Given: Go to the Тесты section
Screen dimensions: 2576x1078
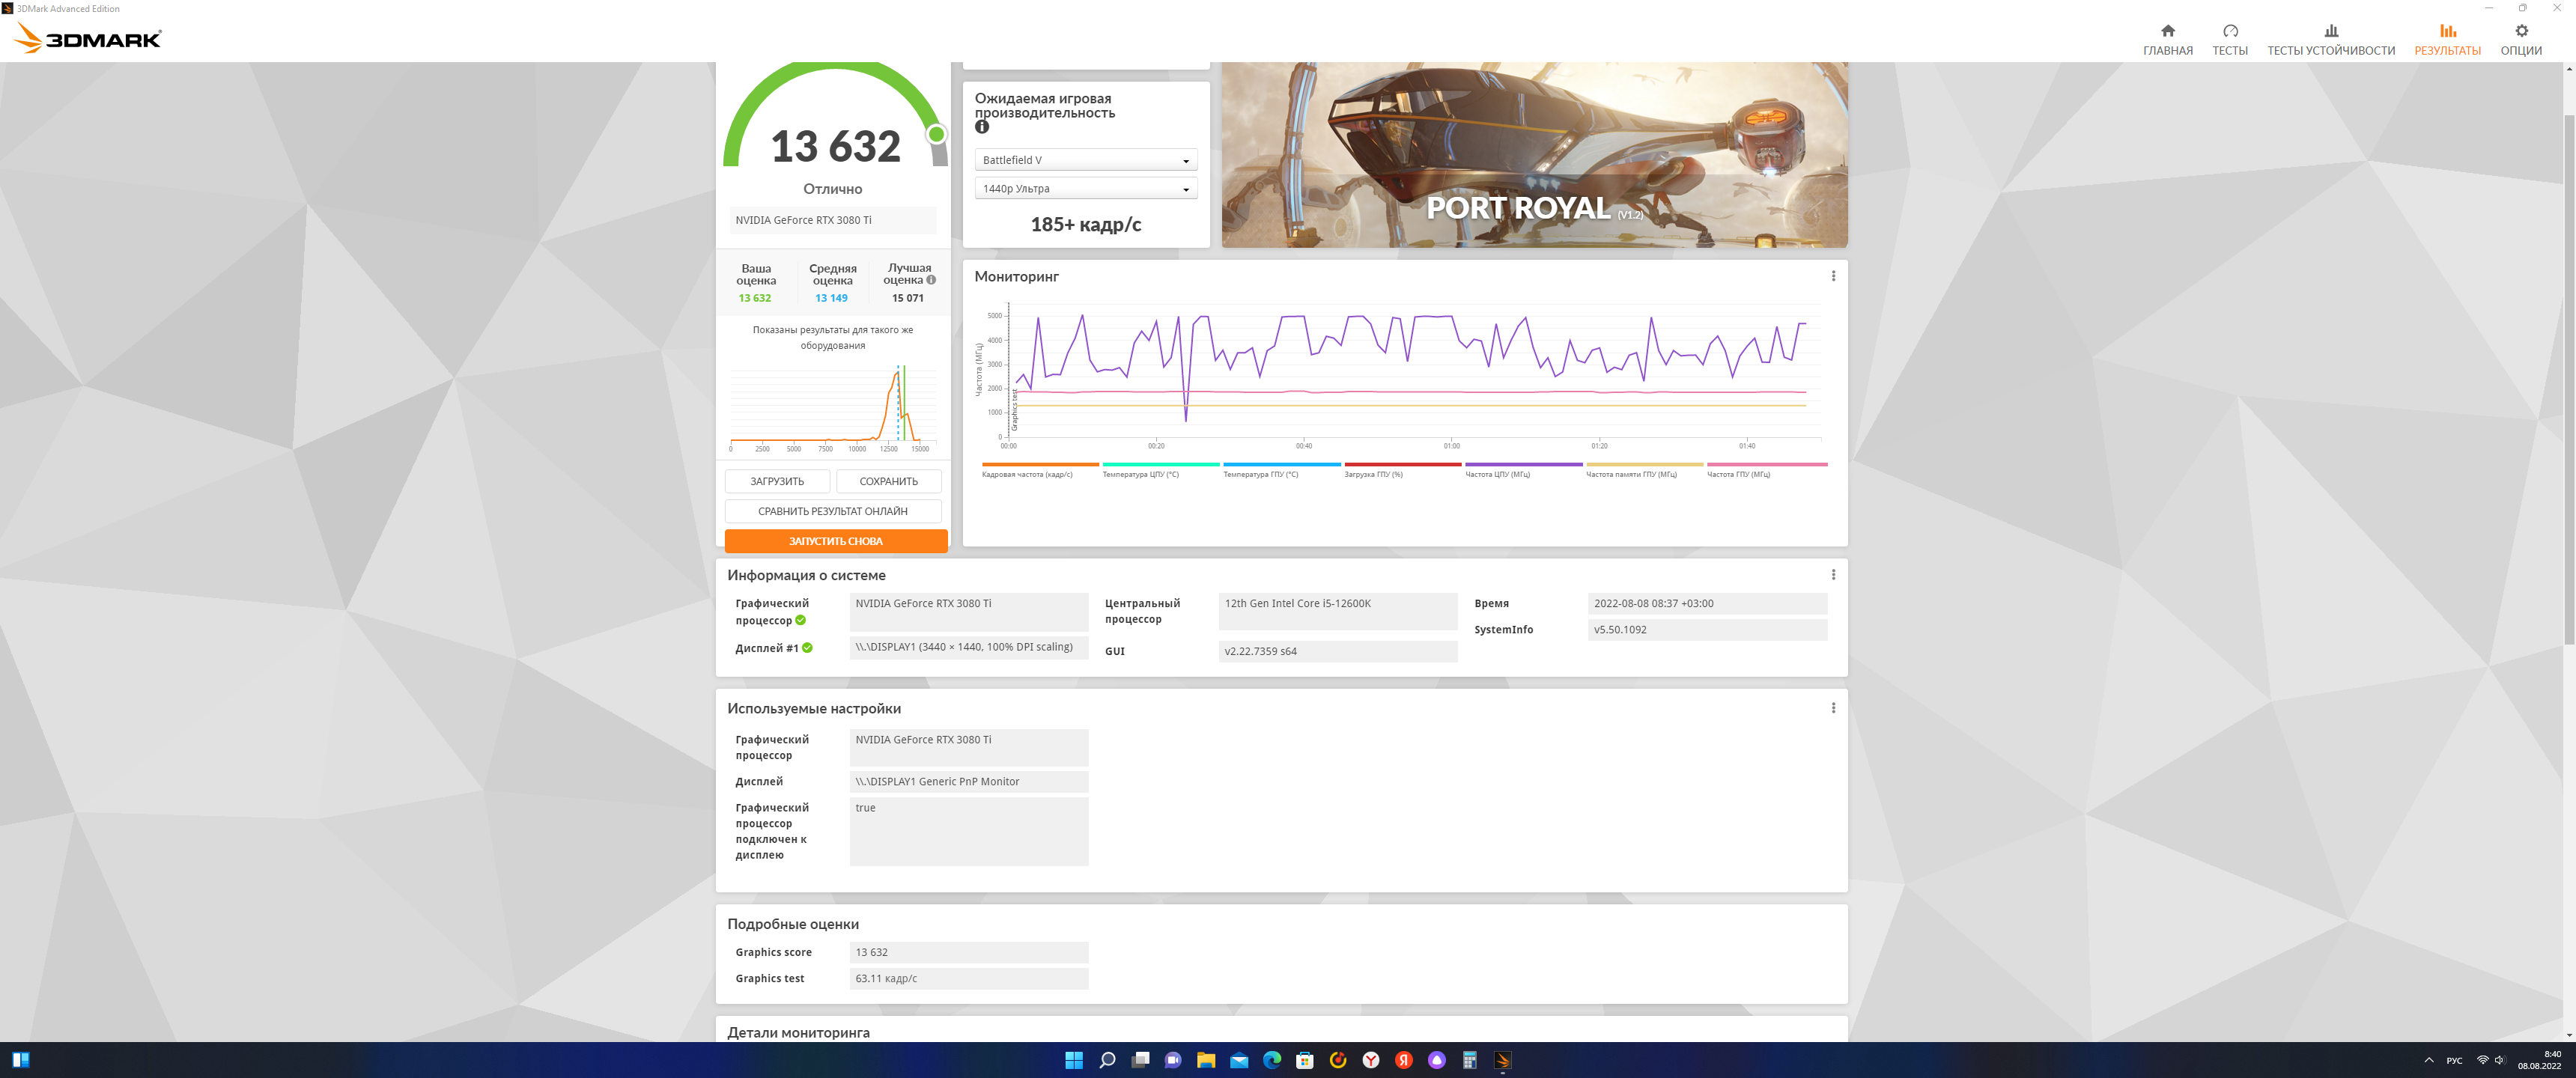Looking at the screenshot, I should click(2229, 38).
